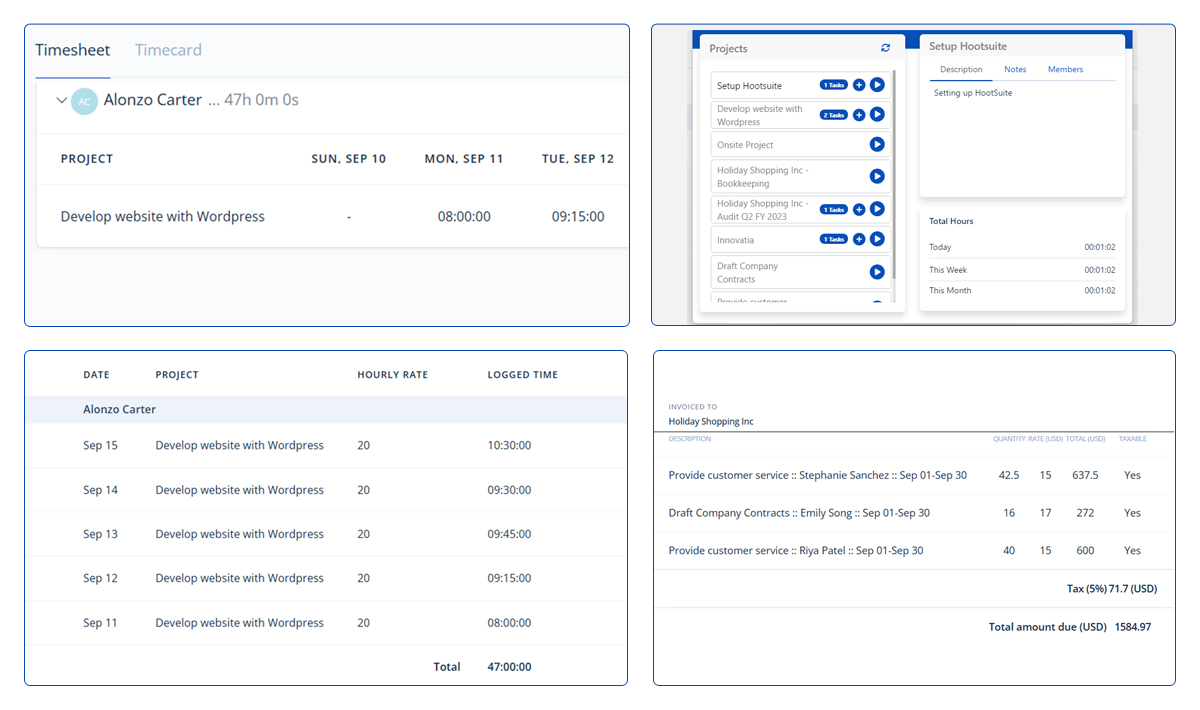Click the HOURLY RATE column header

(392, 375)
